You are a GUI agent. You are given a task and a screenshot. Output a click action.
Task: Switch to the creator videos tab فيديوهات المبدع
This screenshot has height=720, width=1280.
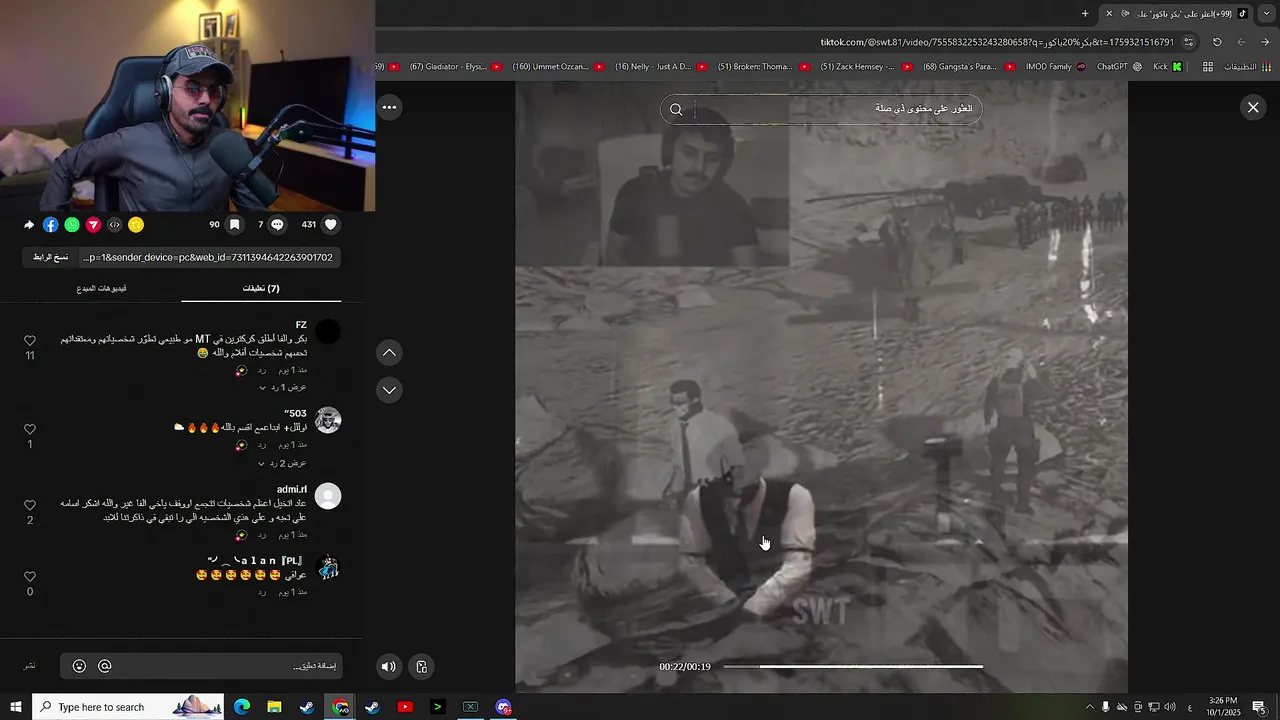tap(101, 288)
